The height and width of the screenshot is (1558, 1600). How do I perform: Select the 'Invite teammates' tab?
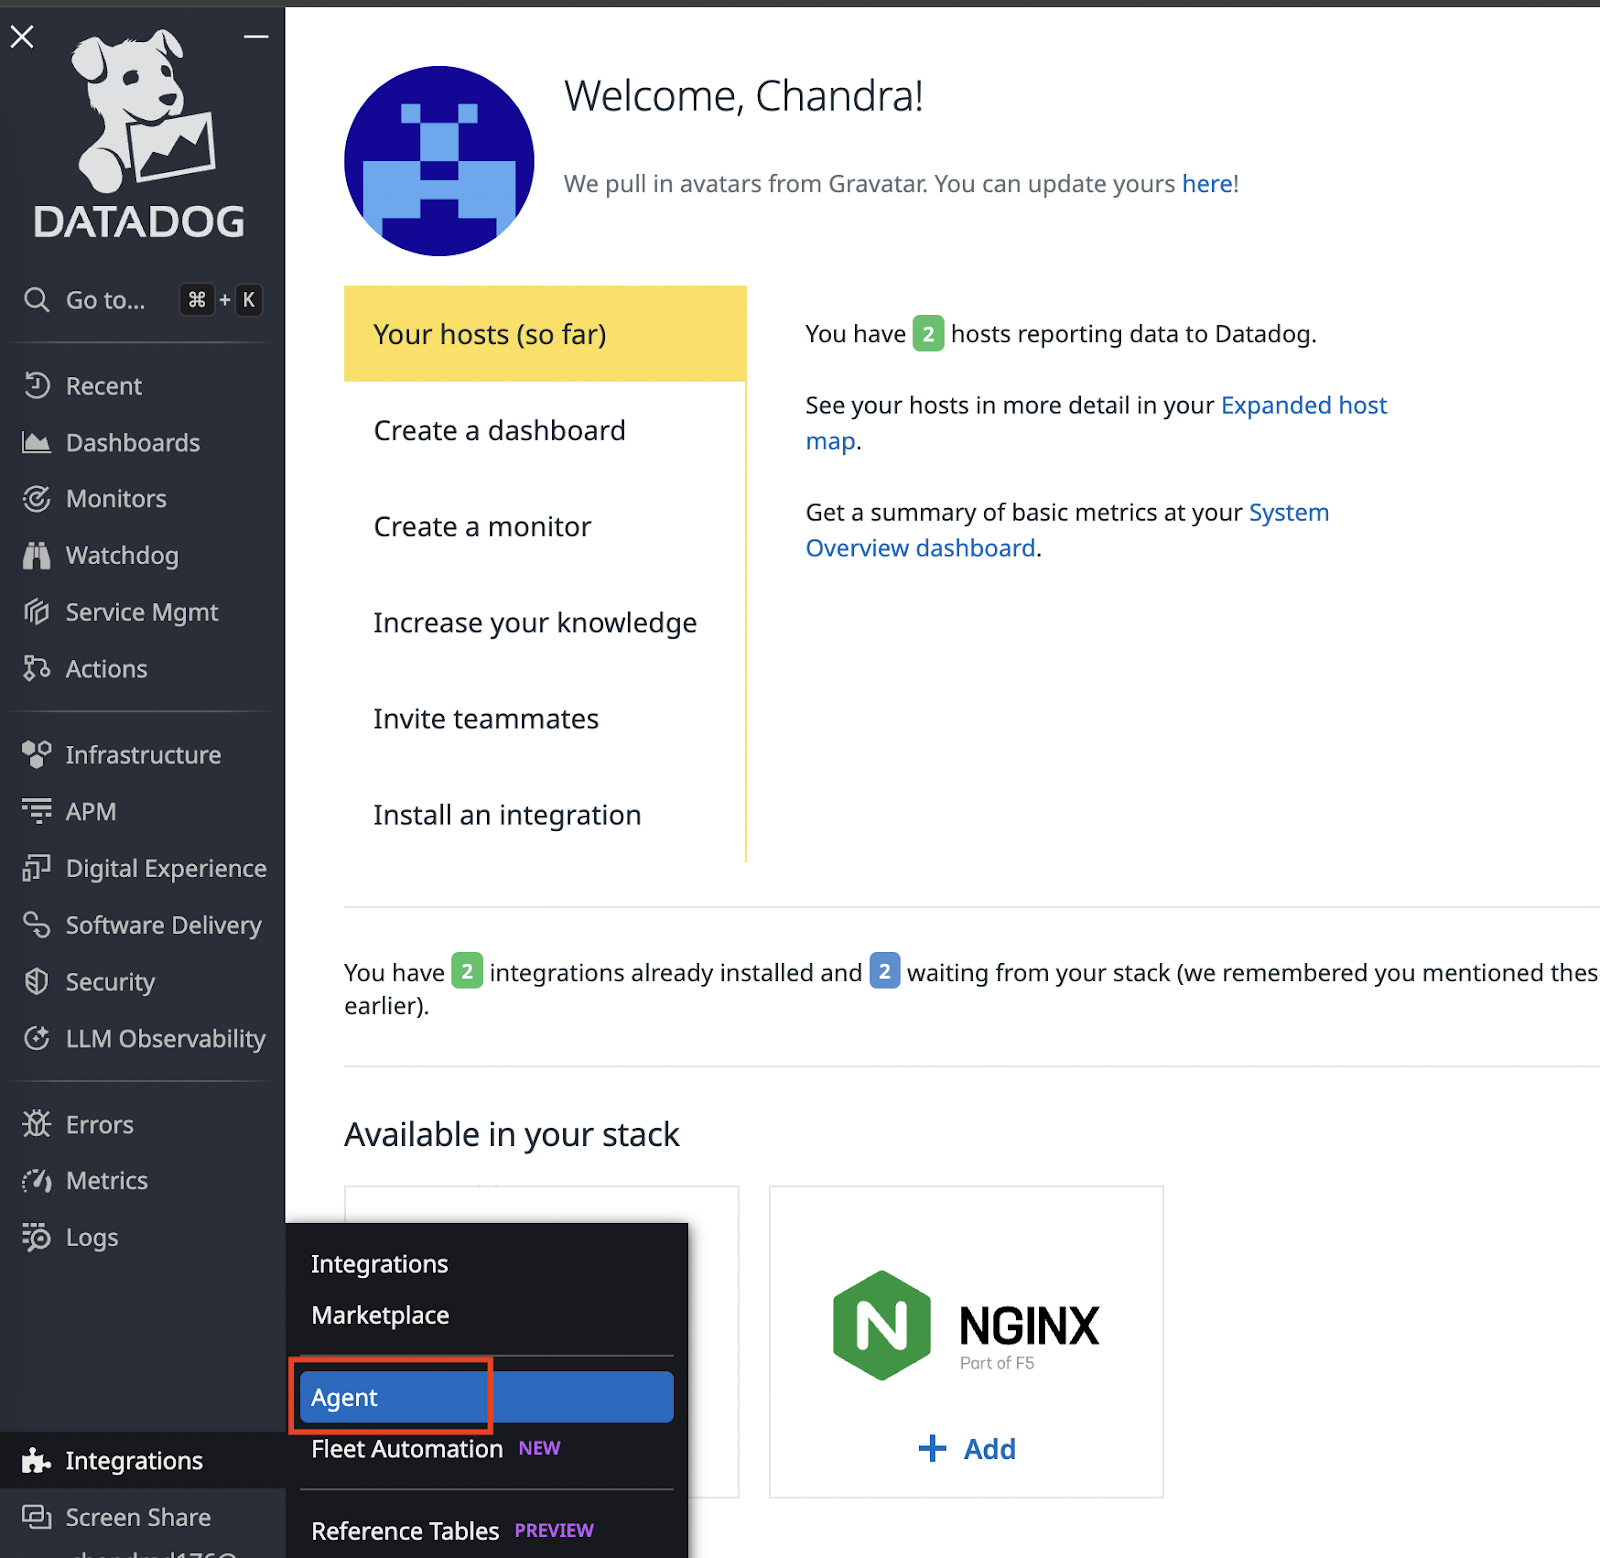click(545, 718)
